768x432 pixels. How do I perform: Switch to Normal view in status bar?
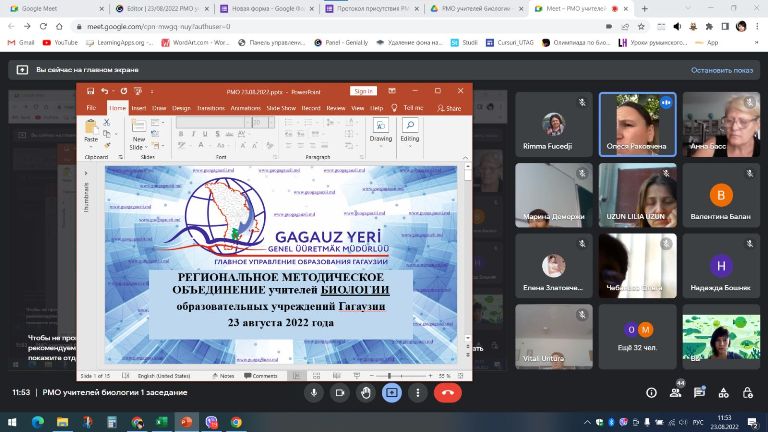(297, 376)
